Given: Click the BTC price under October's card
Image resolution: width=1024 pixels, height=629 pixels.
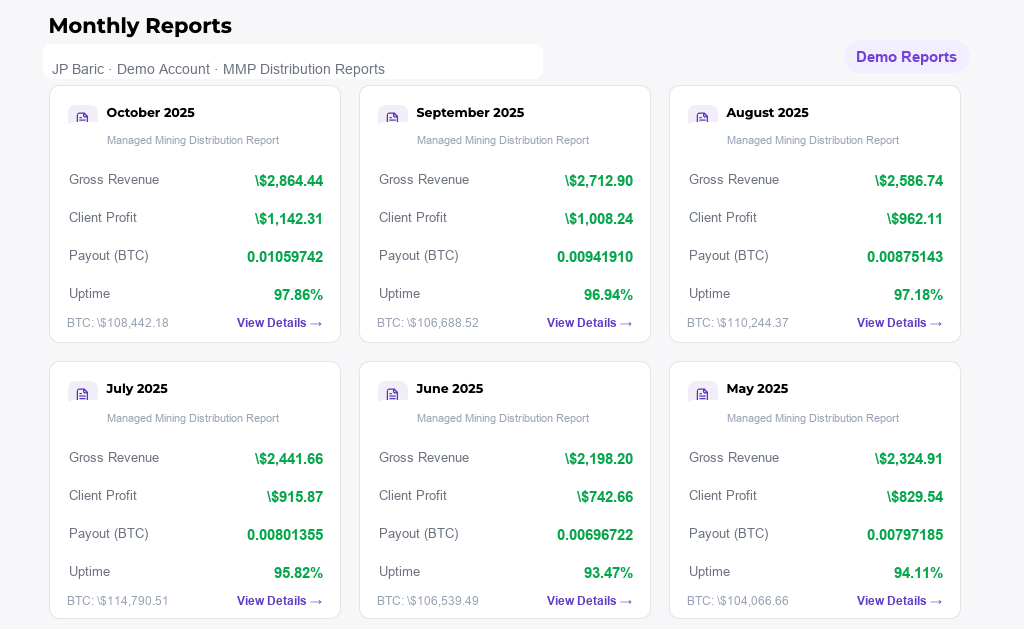Looking at the screenshot, I should point(118,323).
